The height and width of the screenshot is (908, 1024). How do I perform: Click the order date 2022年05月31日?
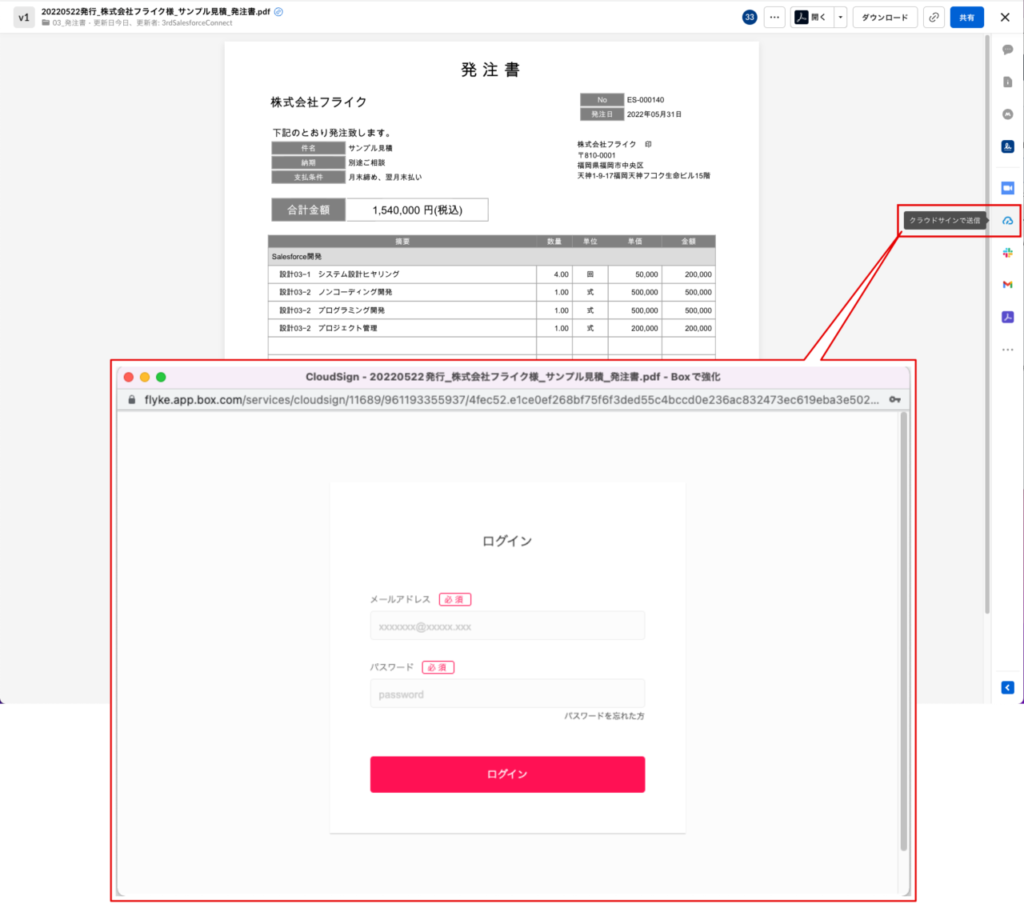(x=654, y=114)
